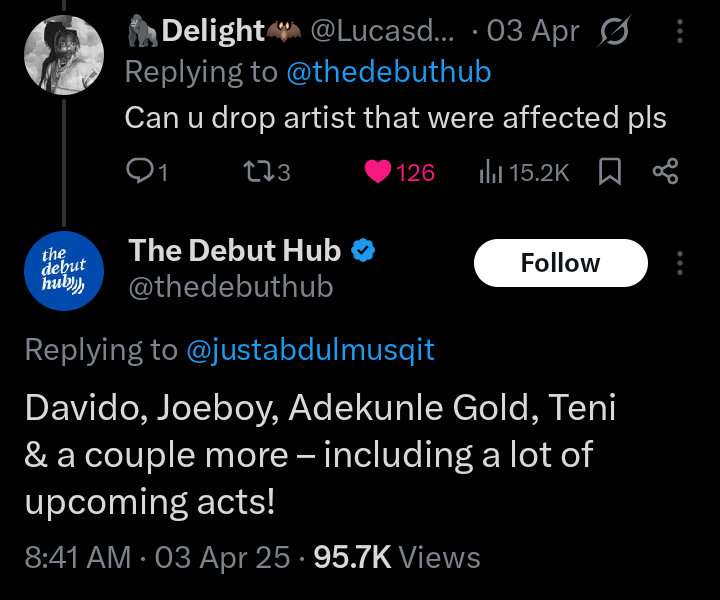Bookmark Delight's reply

click(609, 173)
